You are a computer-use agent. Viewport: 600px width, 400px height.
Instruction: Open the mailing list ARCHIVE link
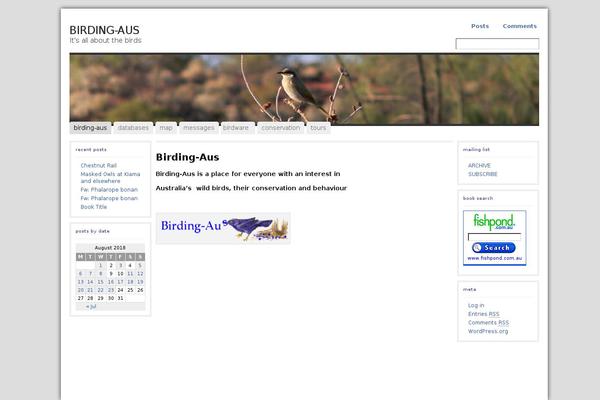click(479, 165)
